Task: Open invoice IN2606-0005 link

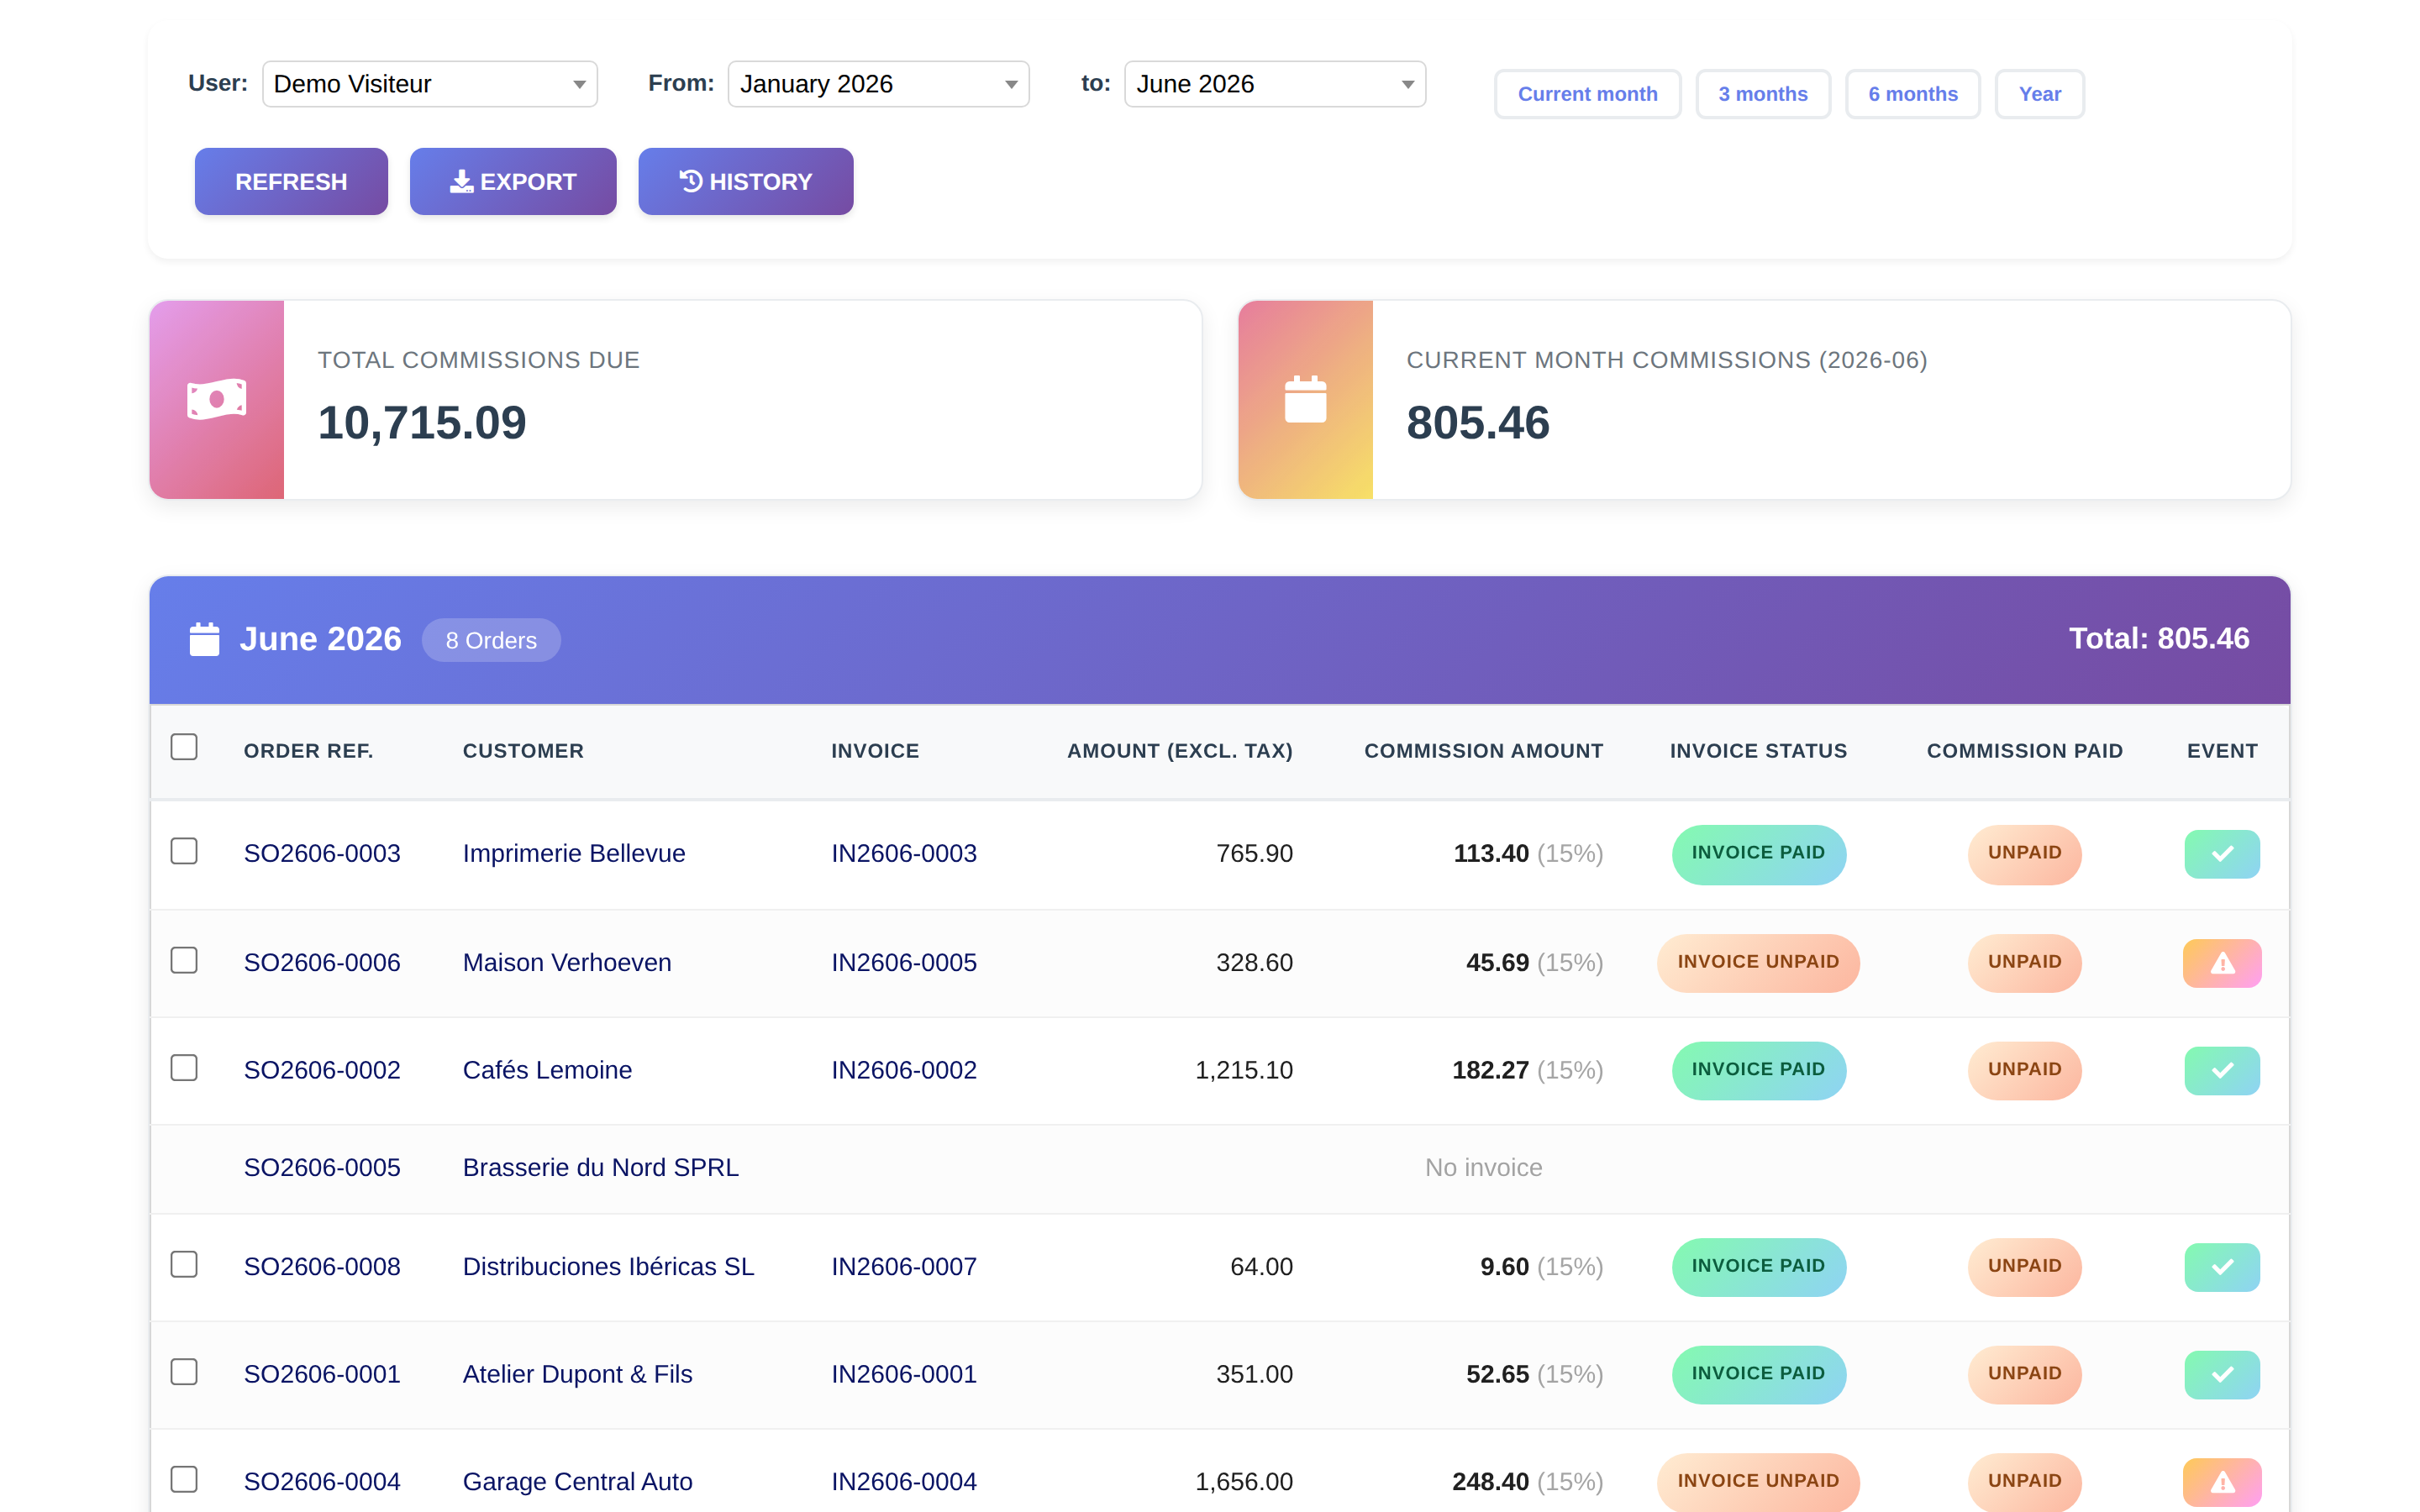Action: (x=904, y=962)
